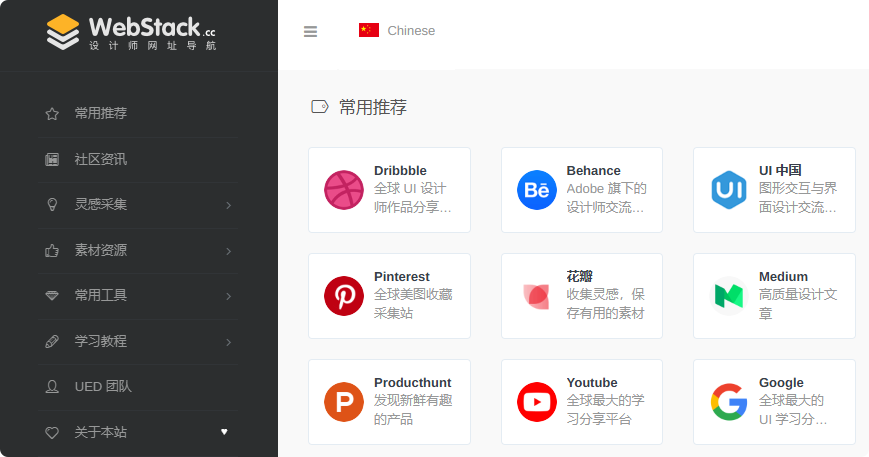Click description 全球美图收藏采集站

pos(413,304)
